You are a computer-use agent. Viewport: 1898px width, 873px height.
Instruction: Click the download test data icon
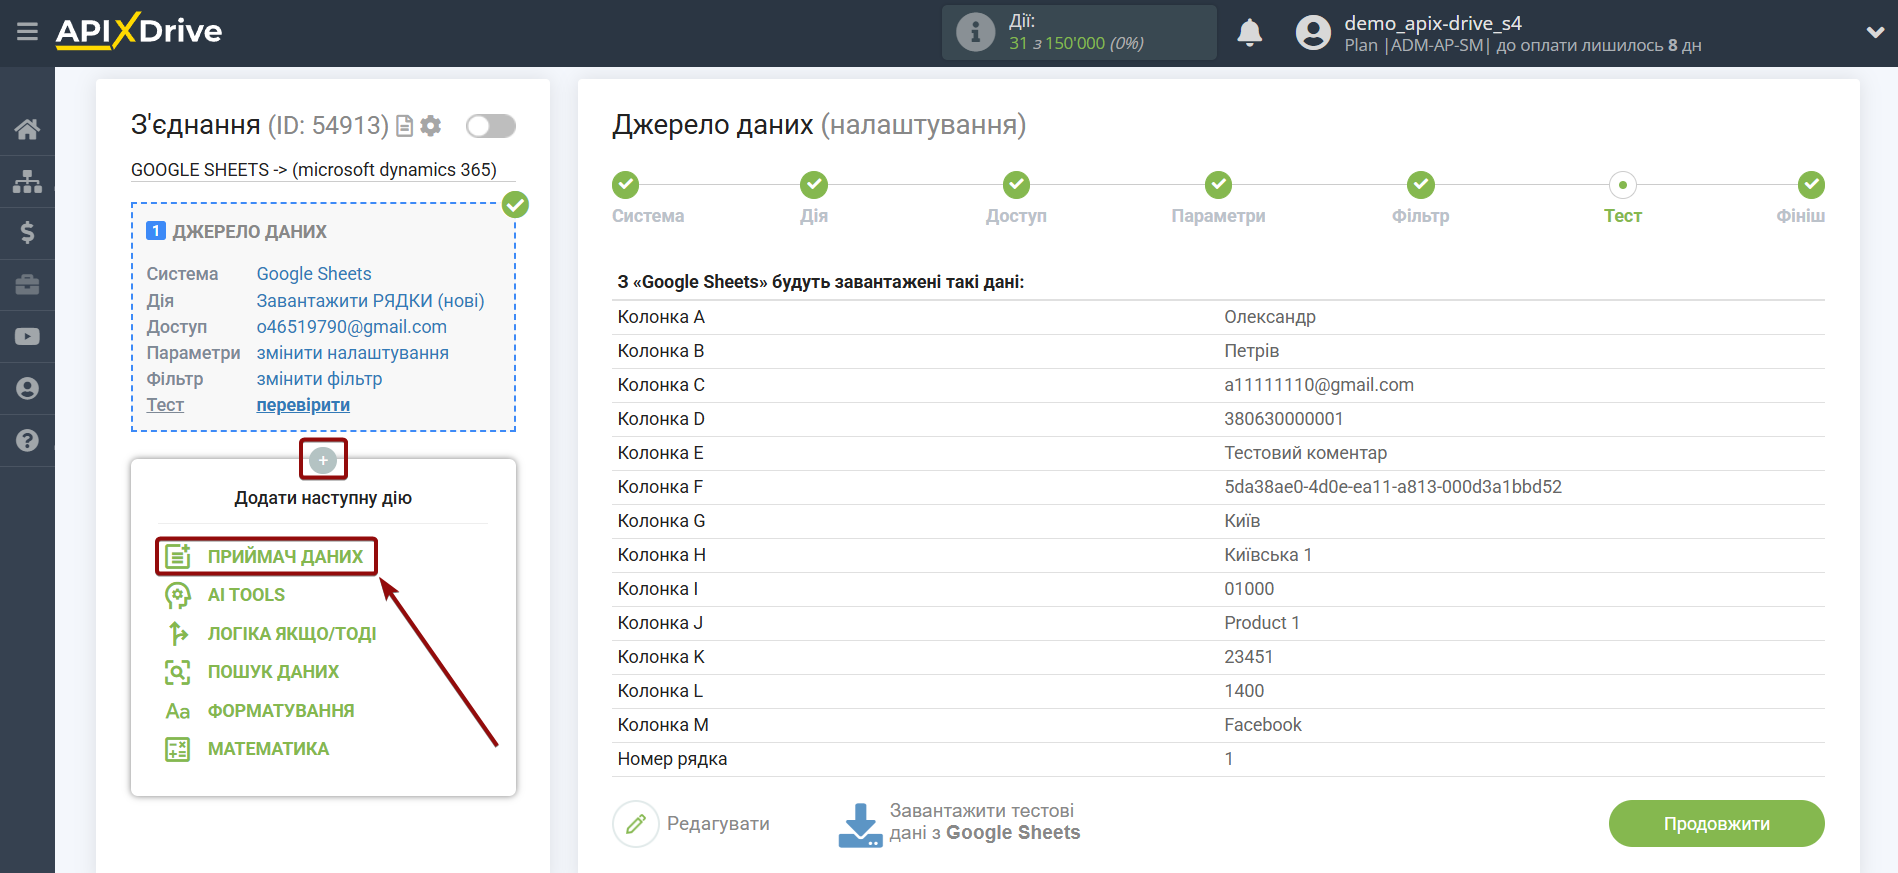pos(860,825)
